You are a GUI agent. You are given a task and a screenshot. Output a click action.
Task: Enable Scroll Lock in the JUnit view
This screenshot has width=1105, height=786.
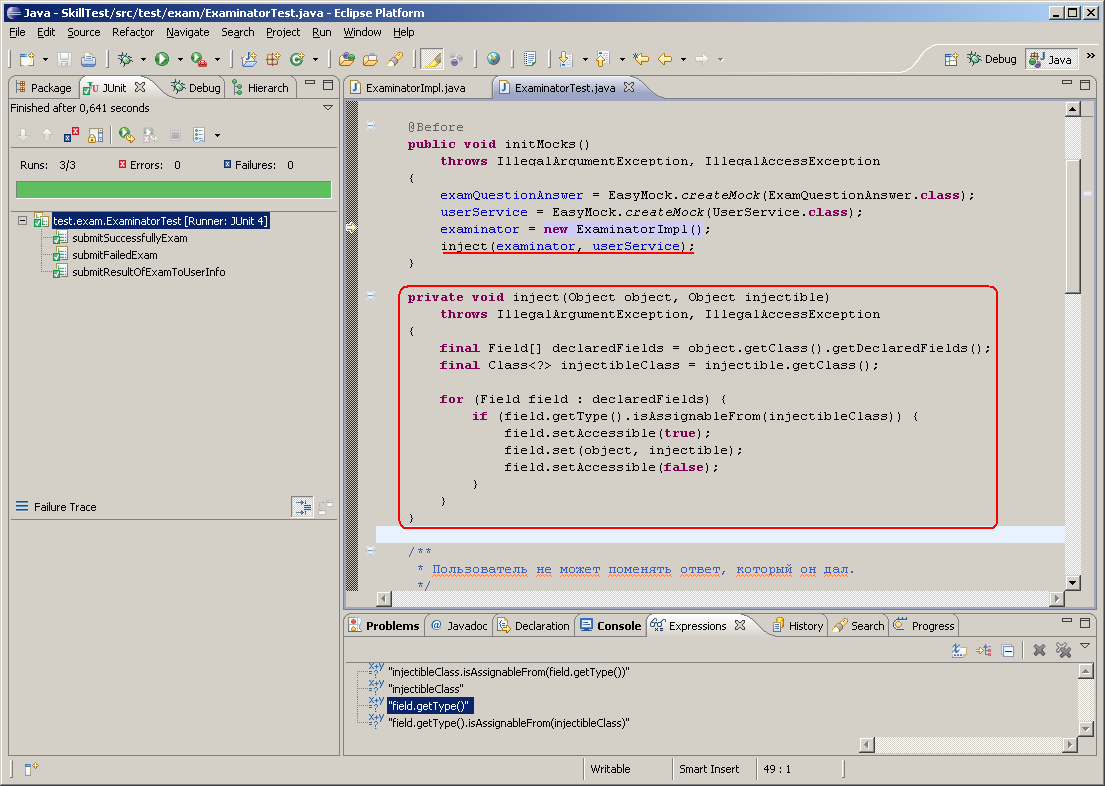tap(97, 135)
